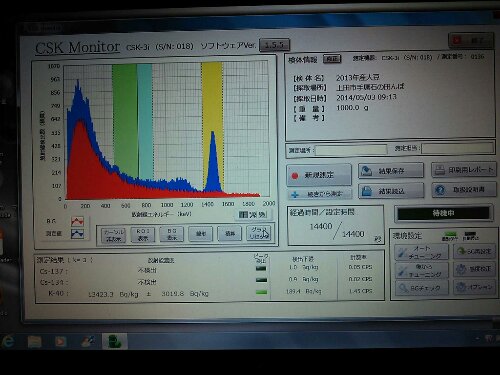The image size is (500, 375).
Task: Toggle the ROI 表示 display button
Action: coord(143,234)
